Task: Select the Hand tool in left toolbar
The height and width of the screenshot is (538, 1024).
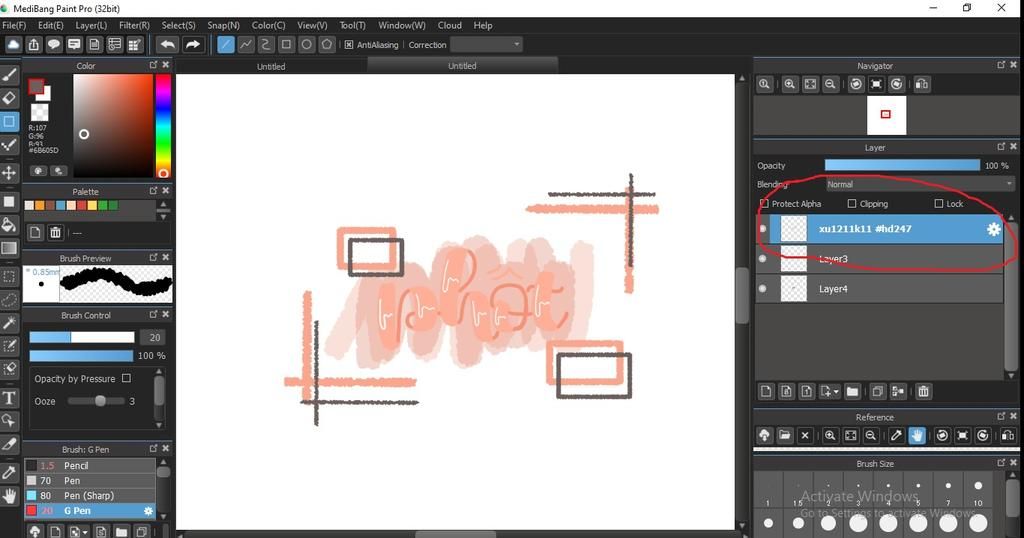Action: coord(9,496)
